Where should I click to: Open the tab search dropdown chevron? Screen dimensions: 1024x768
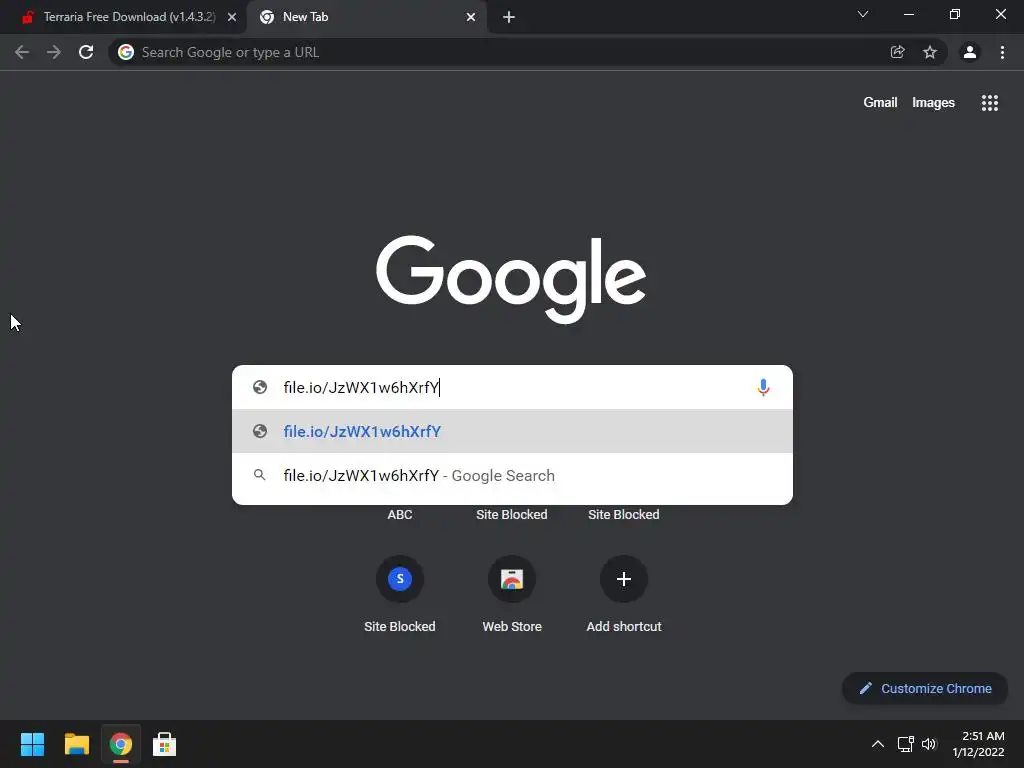(863, 14)
